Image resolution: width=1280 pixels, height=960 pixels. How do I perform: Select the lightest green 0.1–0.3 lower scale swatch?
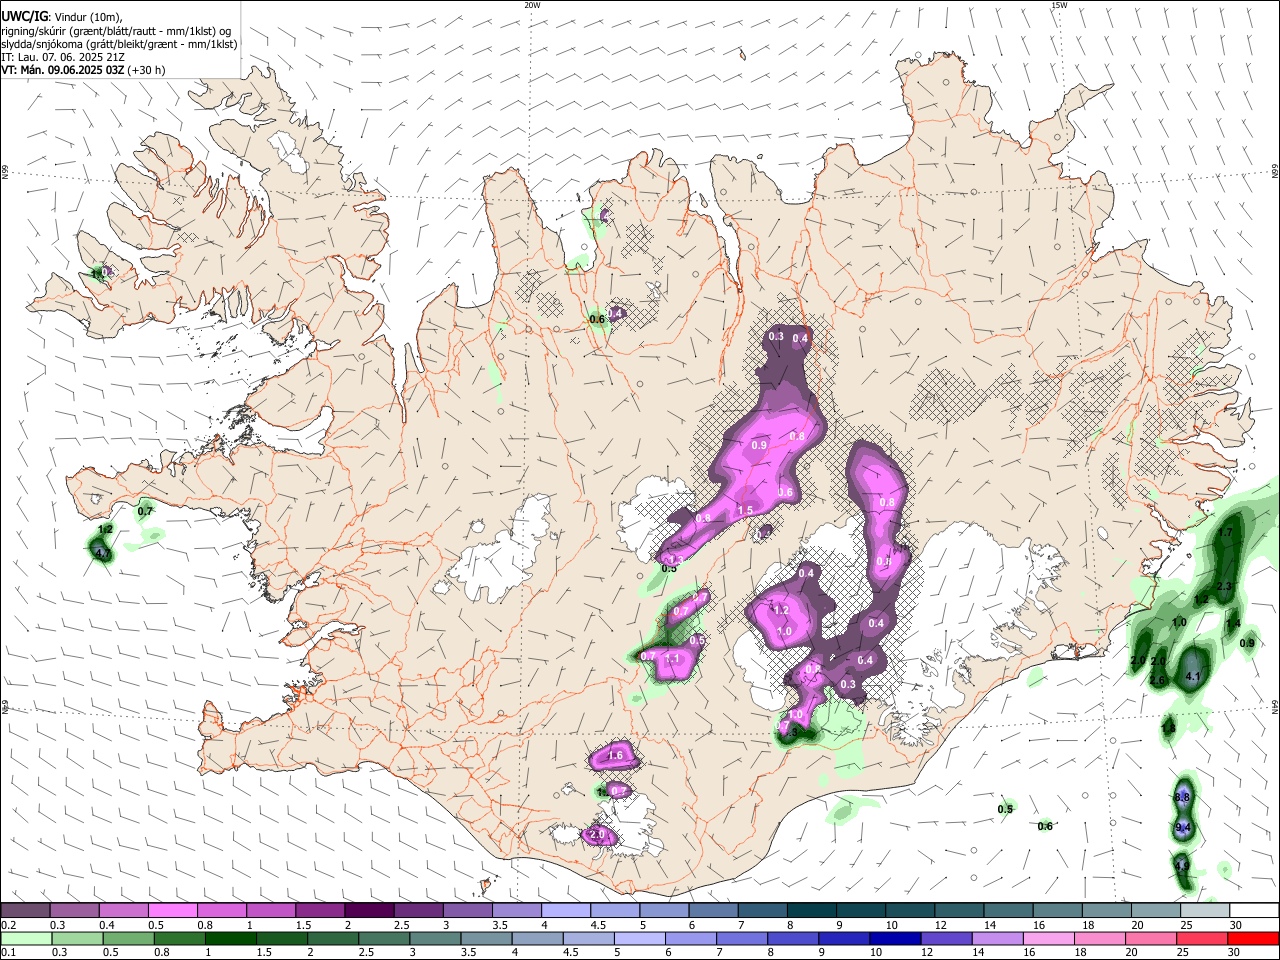click(25, 938)
